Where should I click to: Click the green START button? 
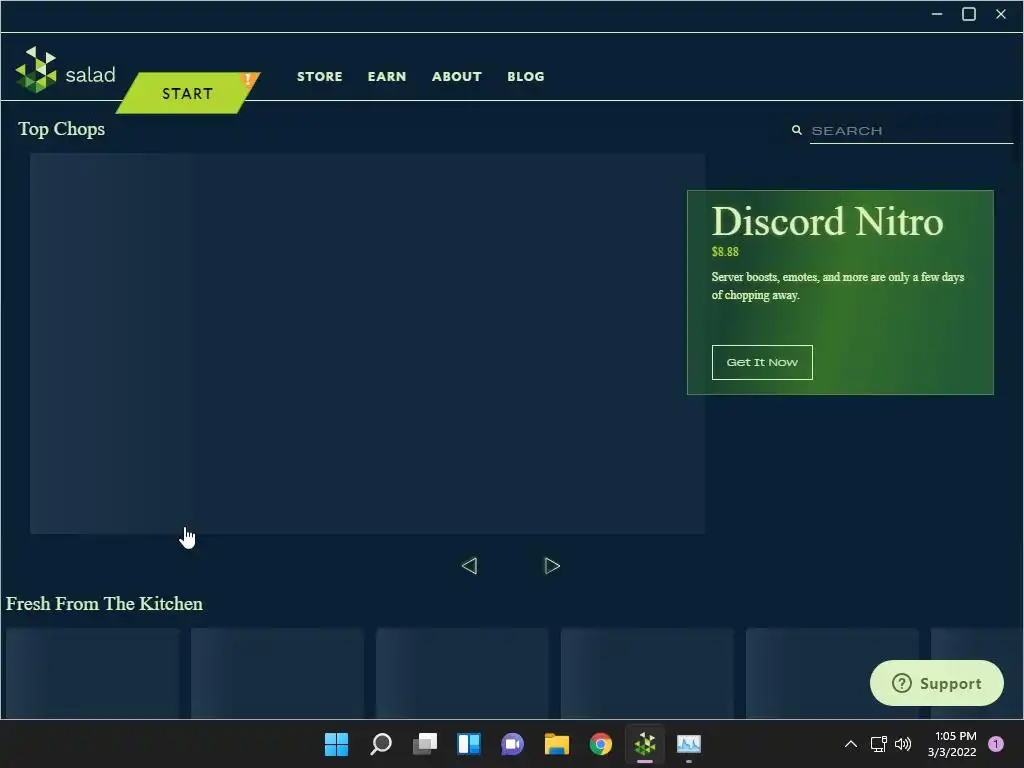coord(187,93)
